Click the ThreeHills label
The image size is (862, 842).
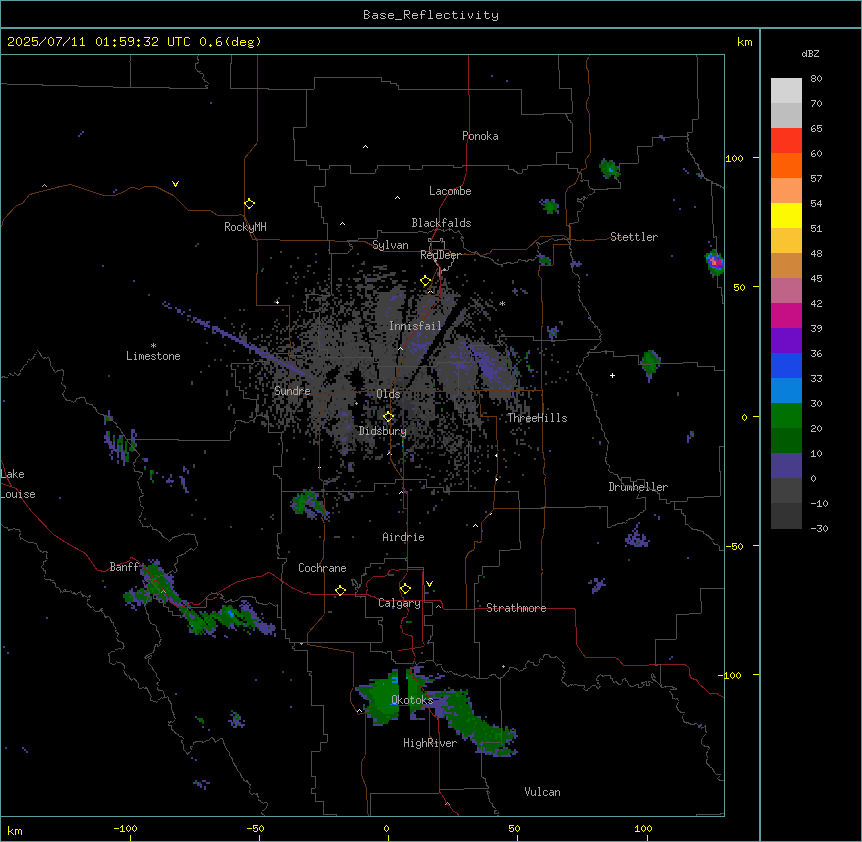click(x=537, y=418)
